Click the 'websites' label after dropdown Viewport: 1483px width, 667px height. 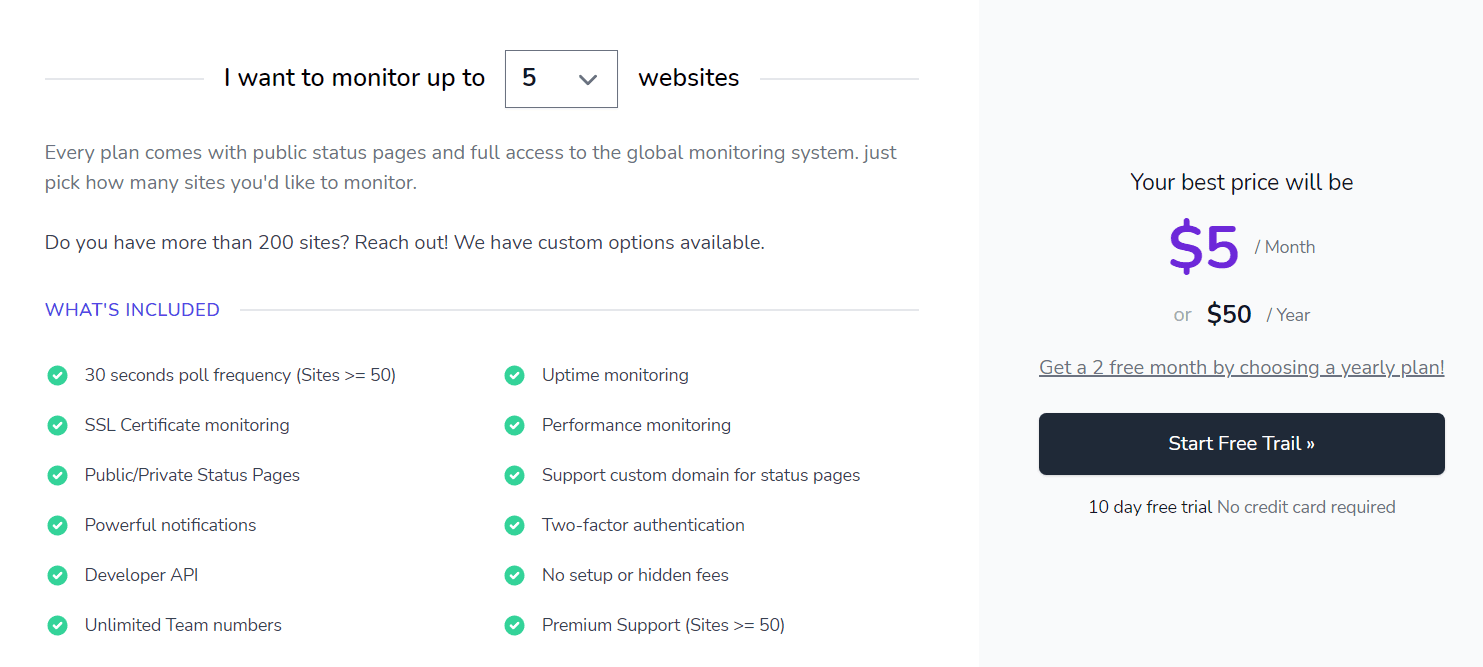pos(689,78)
